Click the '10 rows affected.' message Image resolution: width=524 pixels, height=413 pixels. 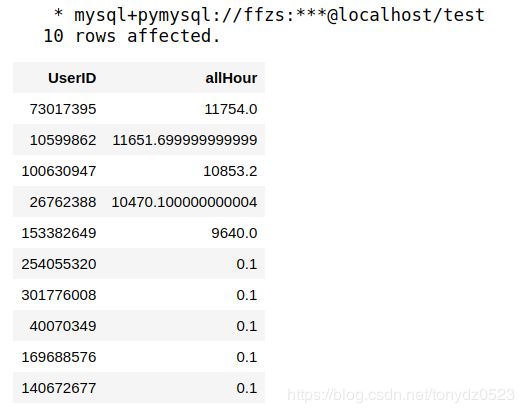132,36
